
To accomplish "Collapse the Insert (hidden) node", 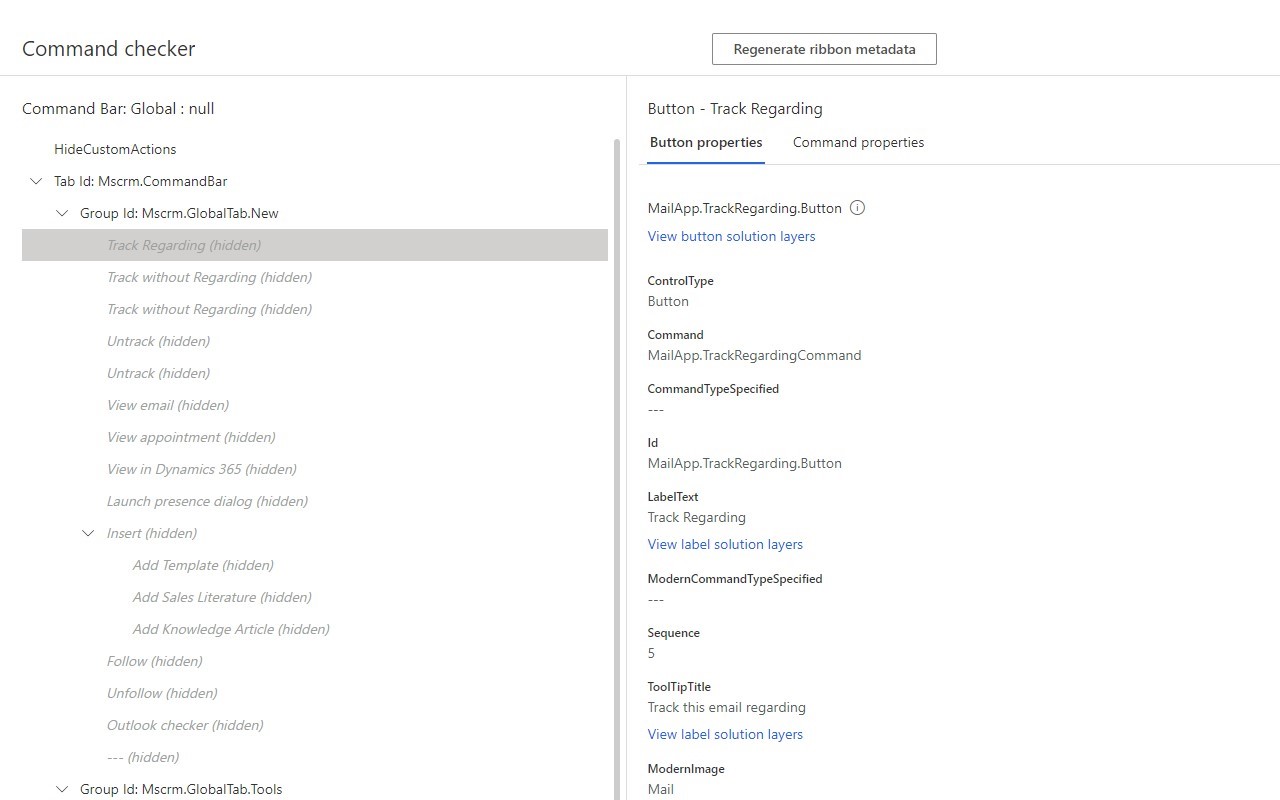I will pyautogui.click(x=87, y=533).
